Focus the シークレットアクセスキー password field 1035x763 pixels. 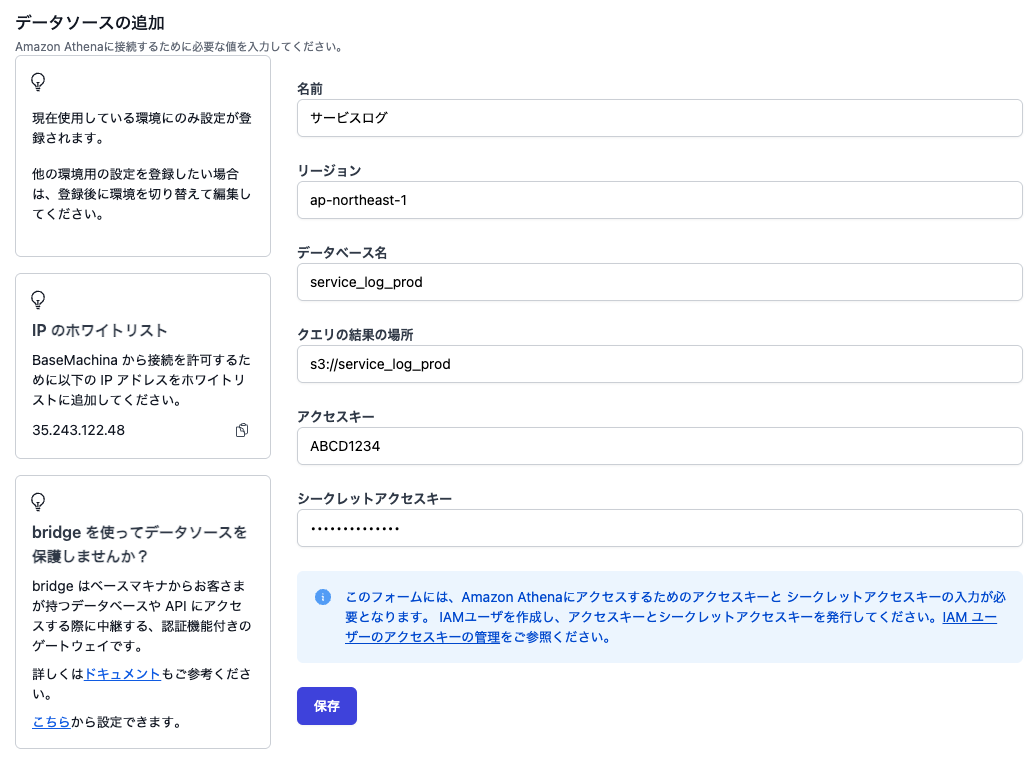[x=659, y=528]
